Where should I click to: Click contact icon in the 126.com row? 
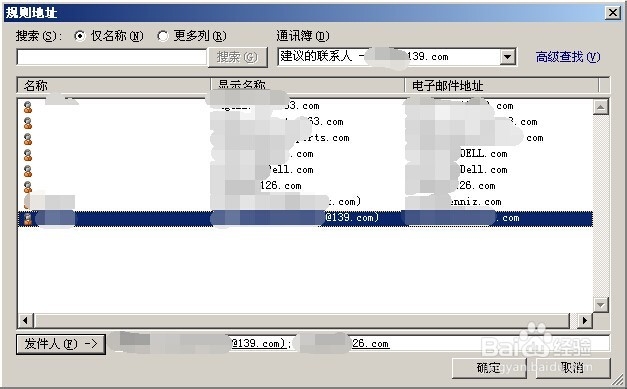(28, 186)
